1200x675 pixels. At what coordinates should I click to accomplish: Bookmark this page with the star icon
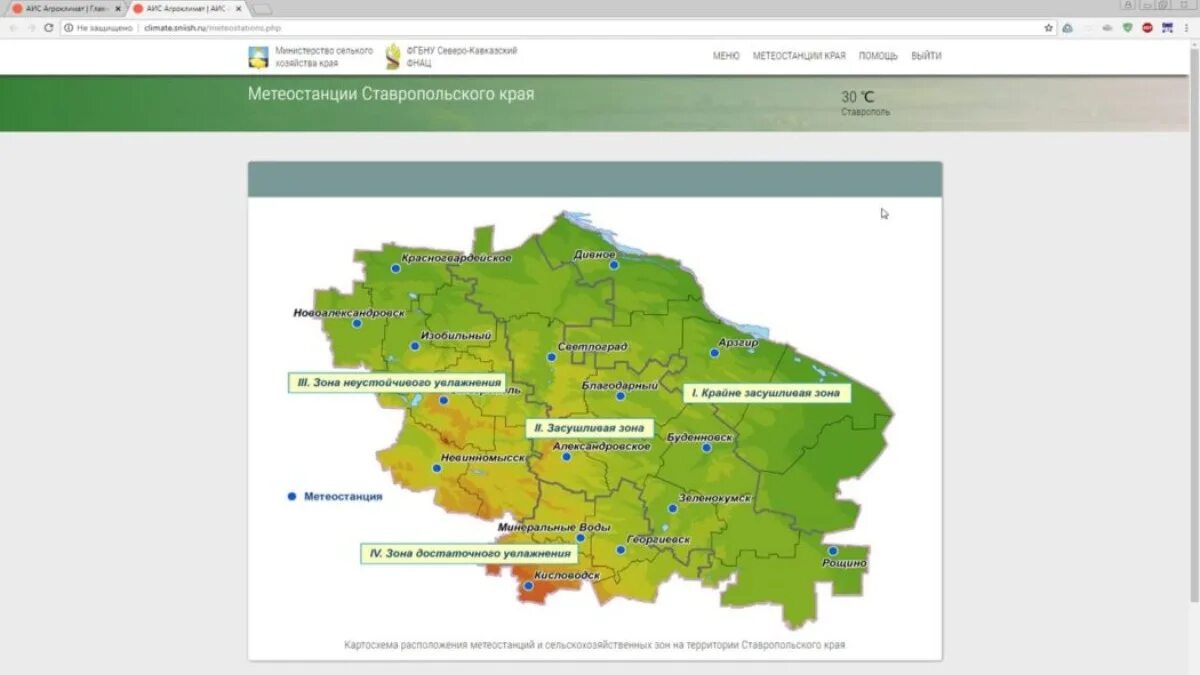(x=1048, y=28)
